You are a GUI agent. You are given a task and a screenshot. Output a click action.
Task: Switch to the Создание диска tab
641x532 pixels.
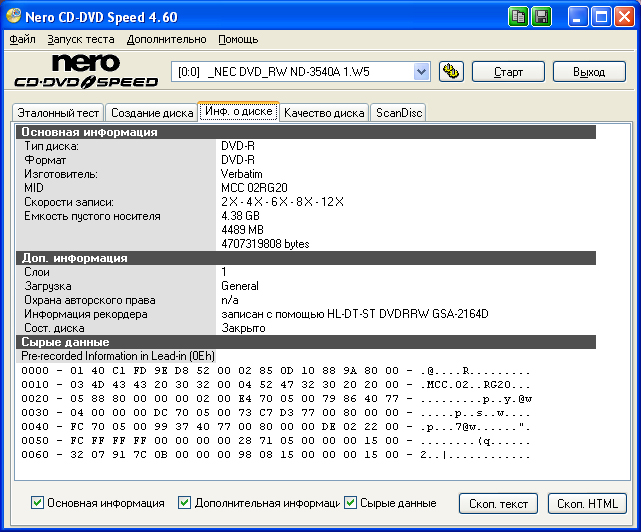point(152,113)
